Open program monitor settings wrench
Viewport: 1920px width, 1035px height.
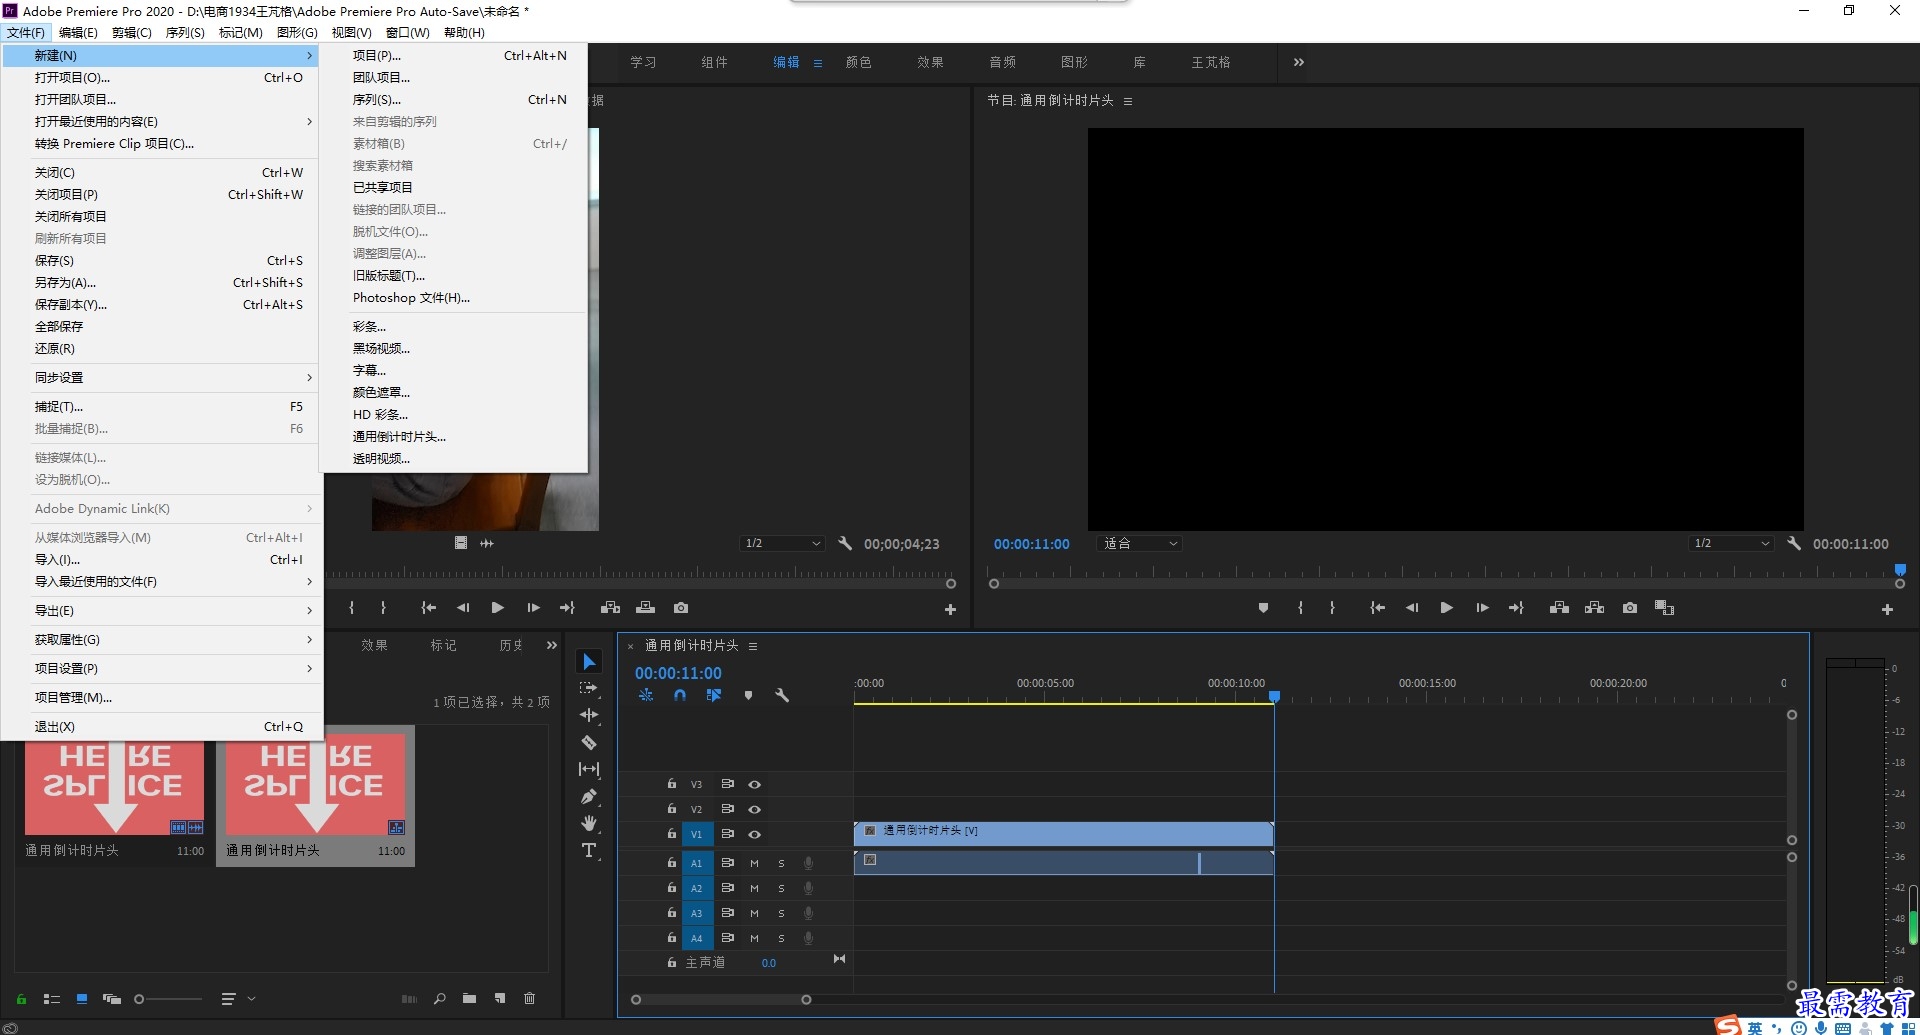click(x=1794, y=543)
